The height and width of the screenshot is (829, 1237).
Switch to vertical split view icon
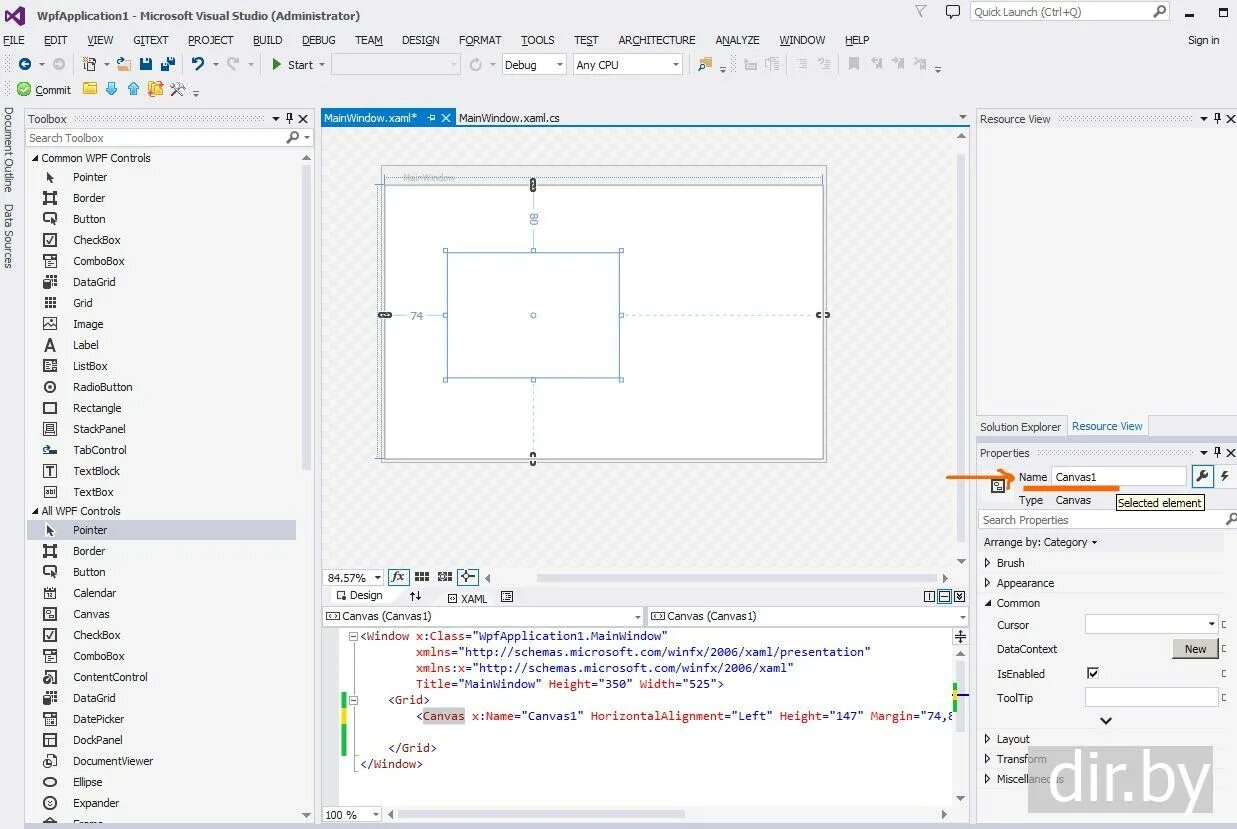point(929,597)
